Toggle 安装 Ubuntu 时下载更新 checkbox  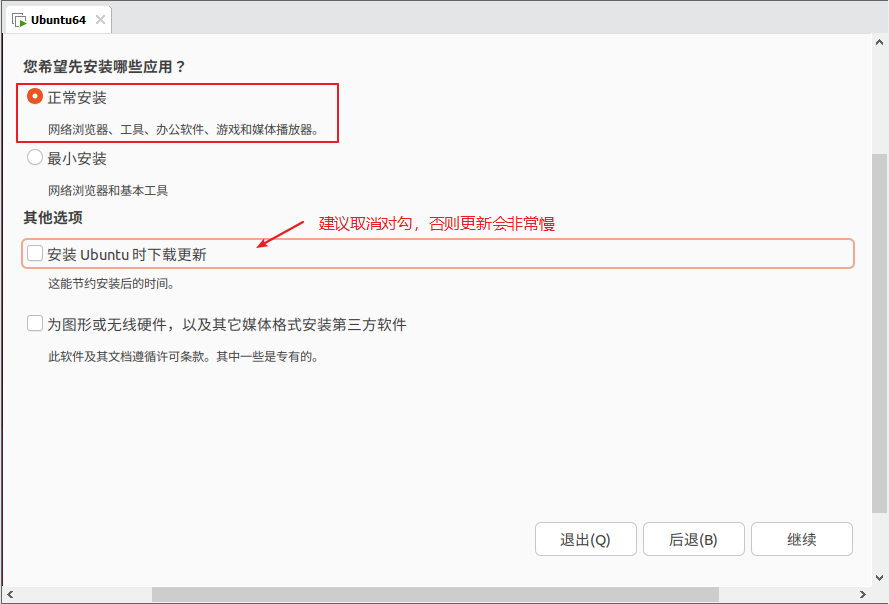[35, 253]
